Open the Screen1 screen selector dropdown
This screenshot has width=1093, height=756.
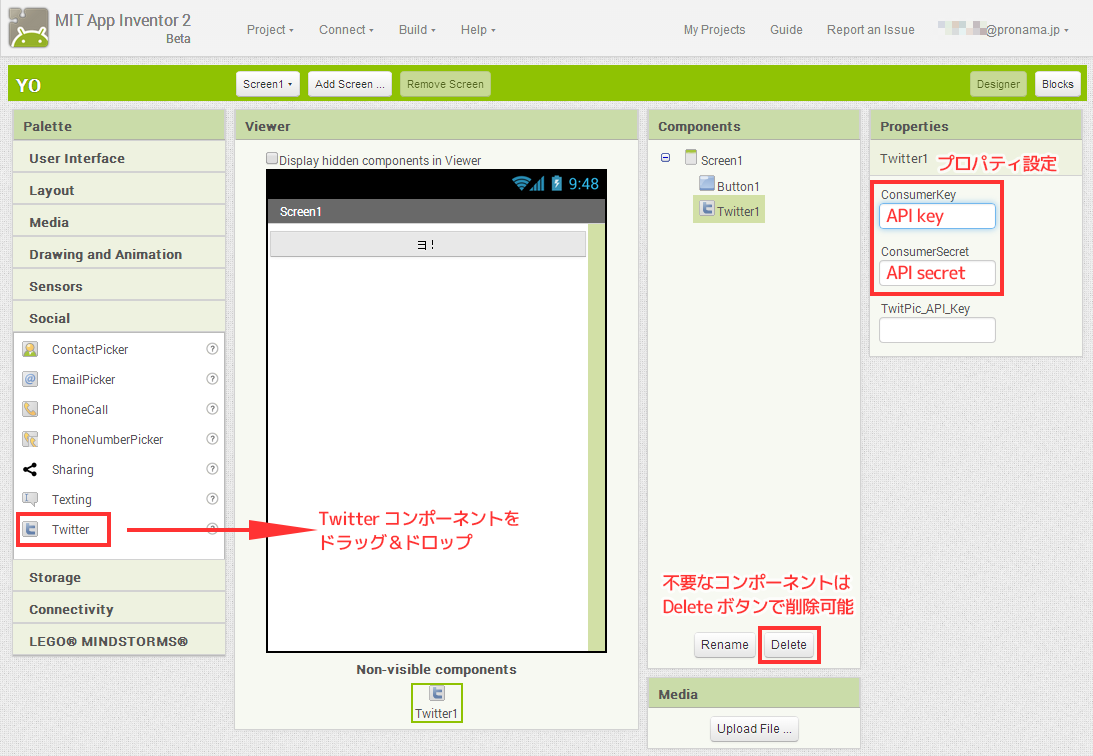pyautogui.click(x=267, y=84)
